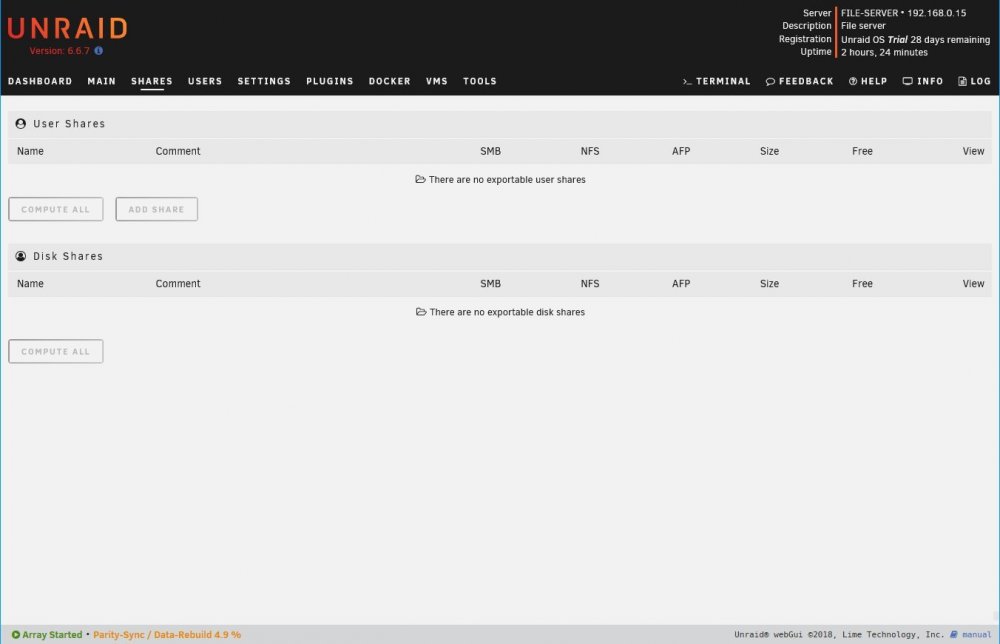
Task: Click 'There are no exportable disk shares'
Action: pyautogui.click(x=507, y=312)
